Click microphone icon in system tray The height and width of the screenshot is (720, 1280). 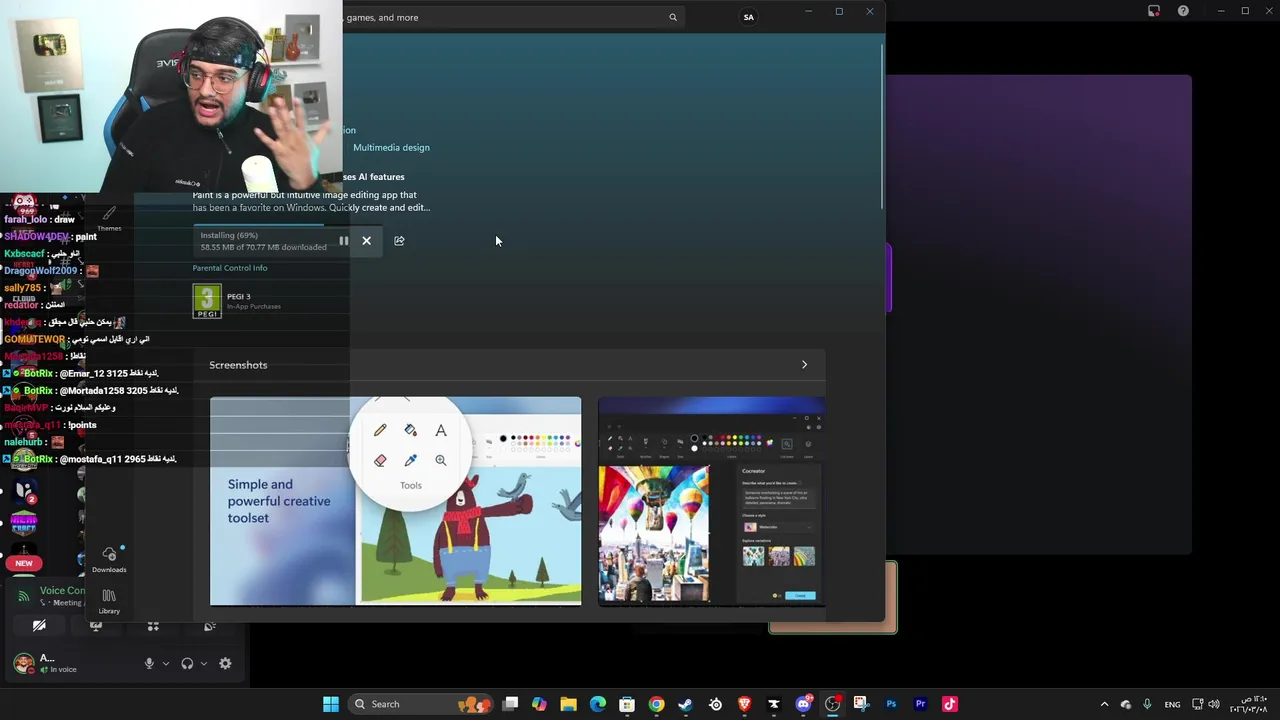pos(1147,704)
